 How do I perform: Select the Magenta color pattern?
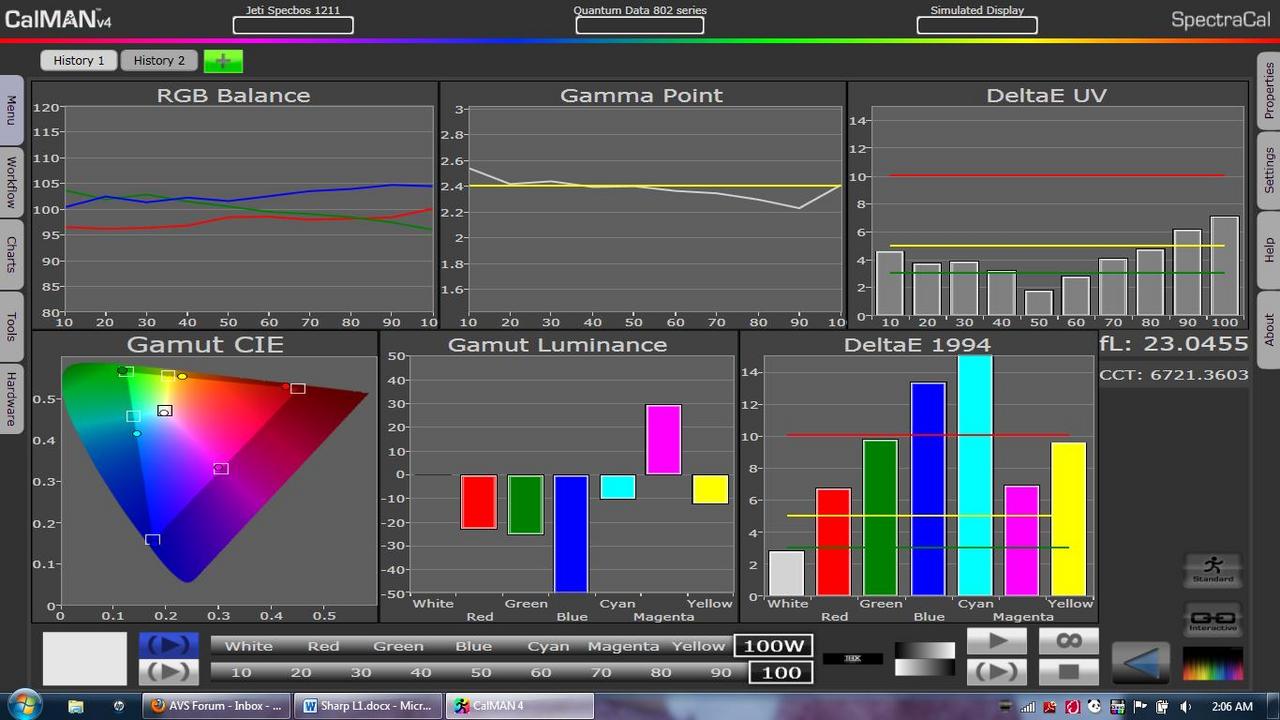click(623, 646)
